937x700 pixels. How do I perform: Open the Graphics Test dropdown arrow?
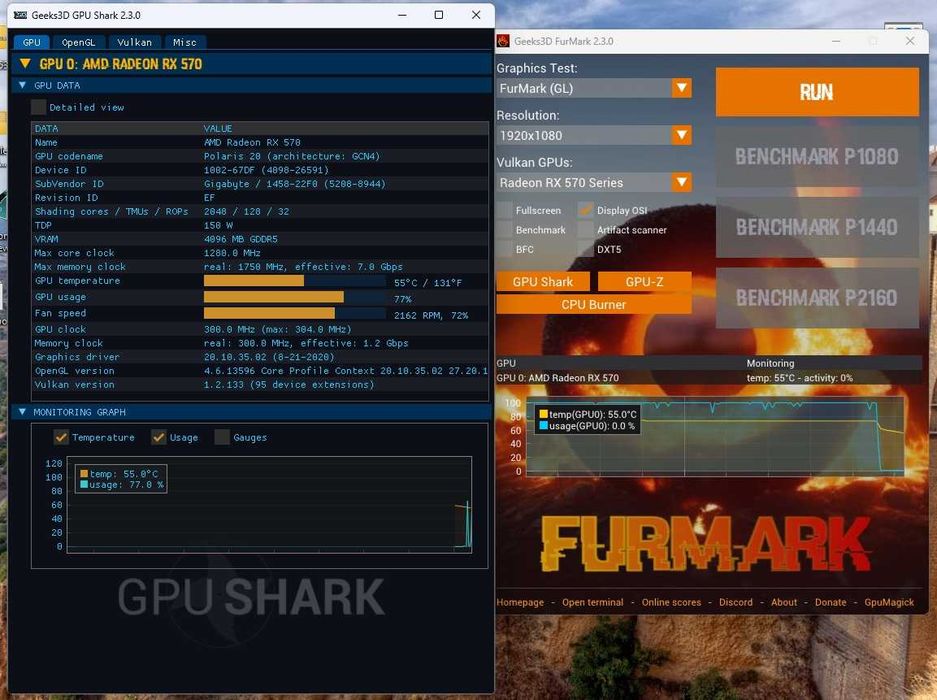point(681,88)
